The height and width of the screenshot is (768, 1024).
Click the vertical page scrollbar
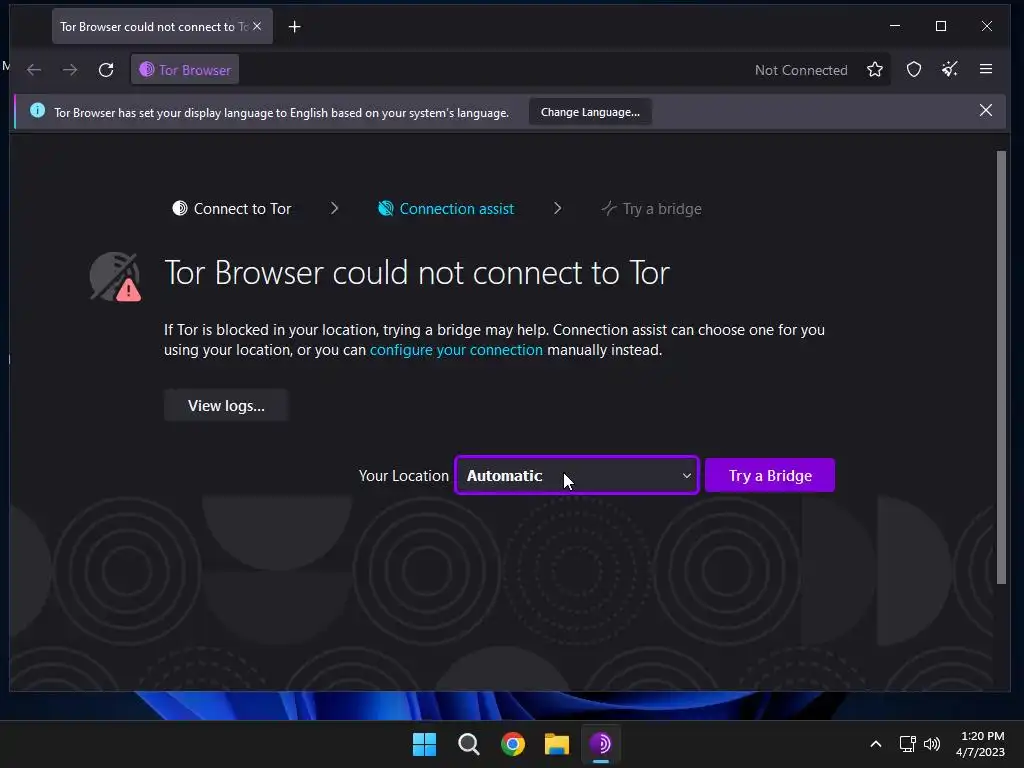1001,368
